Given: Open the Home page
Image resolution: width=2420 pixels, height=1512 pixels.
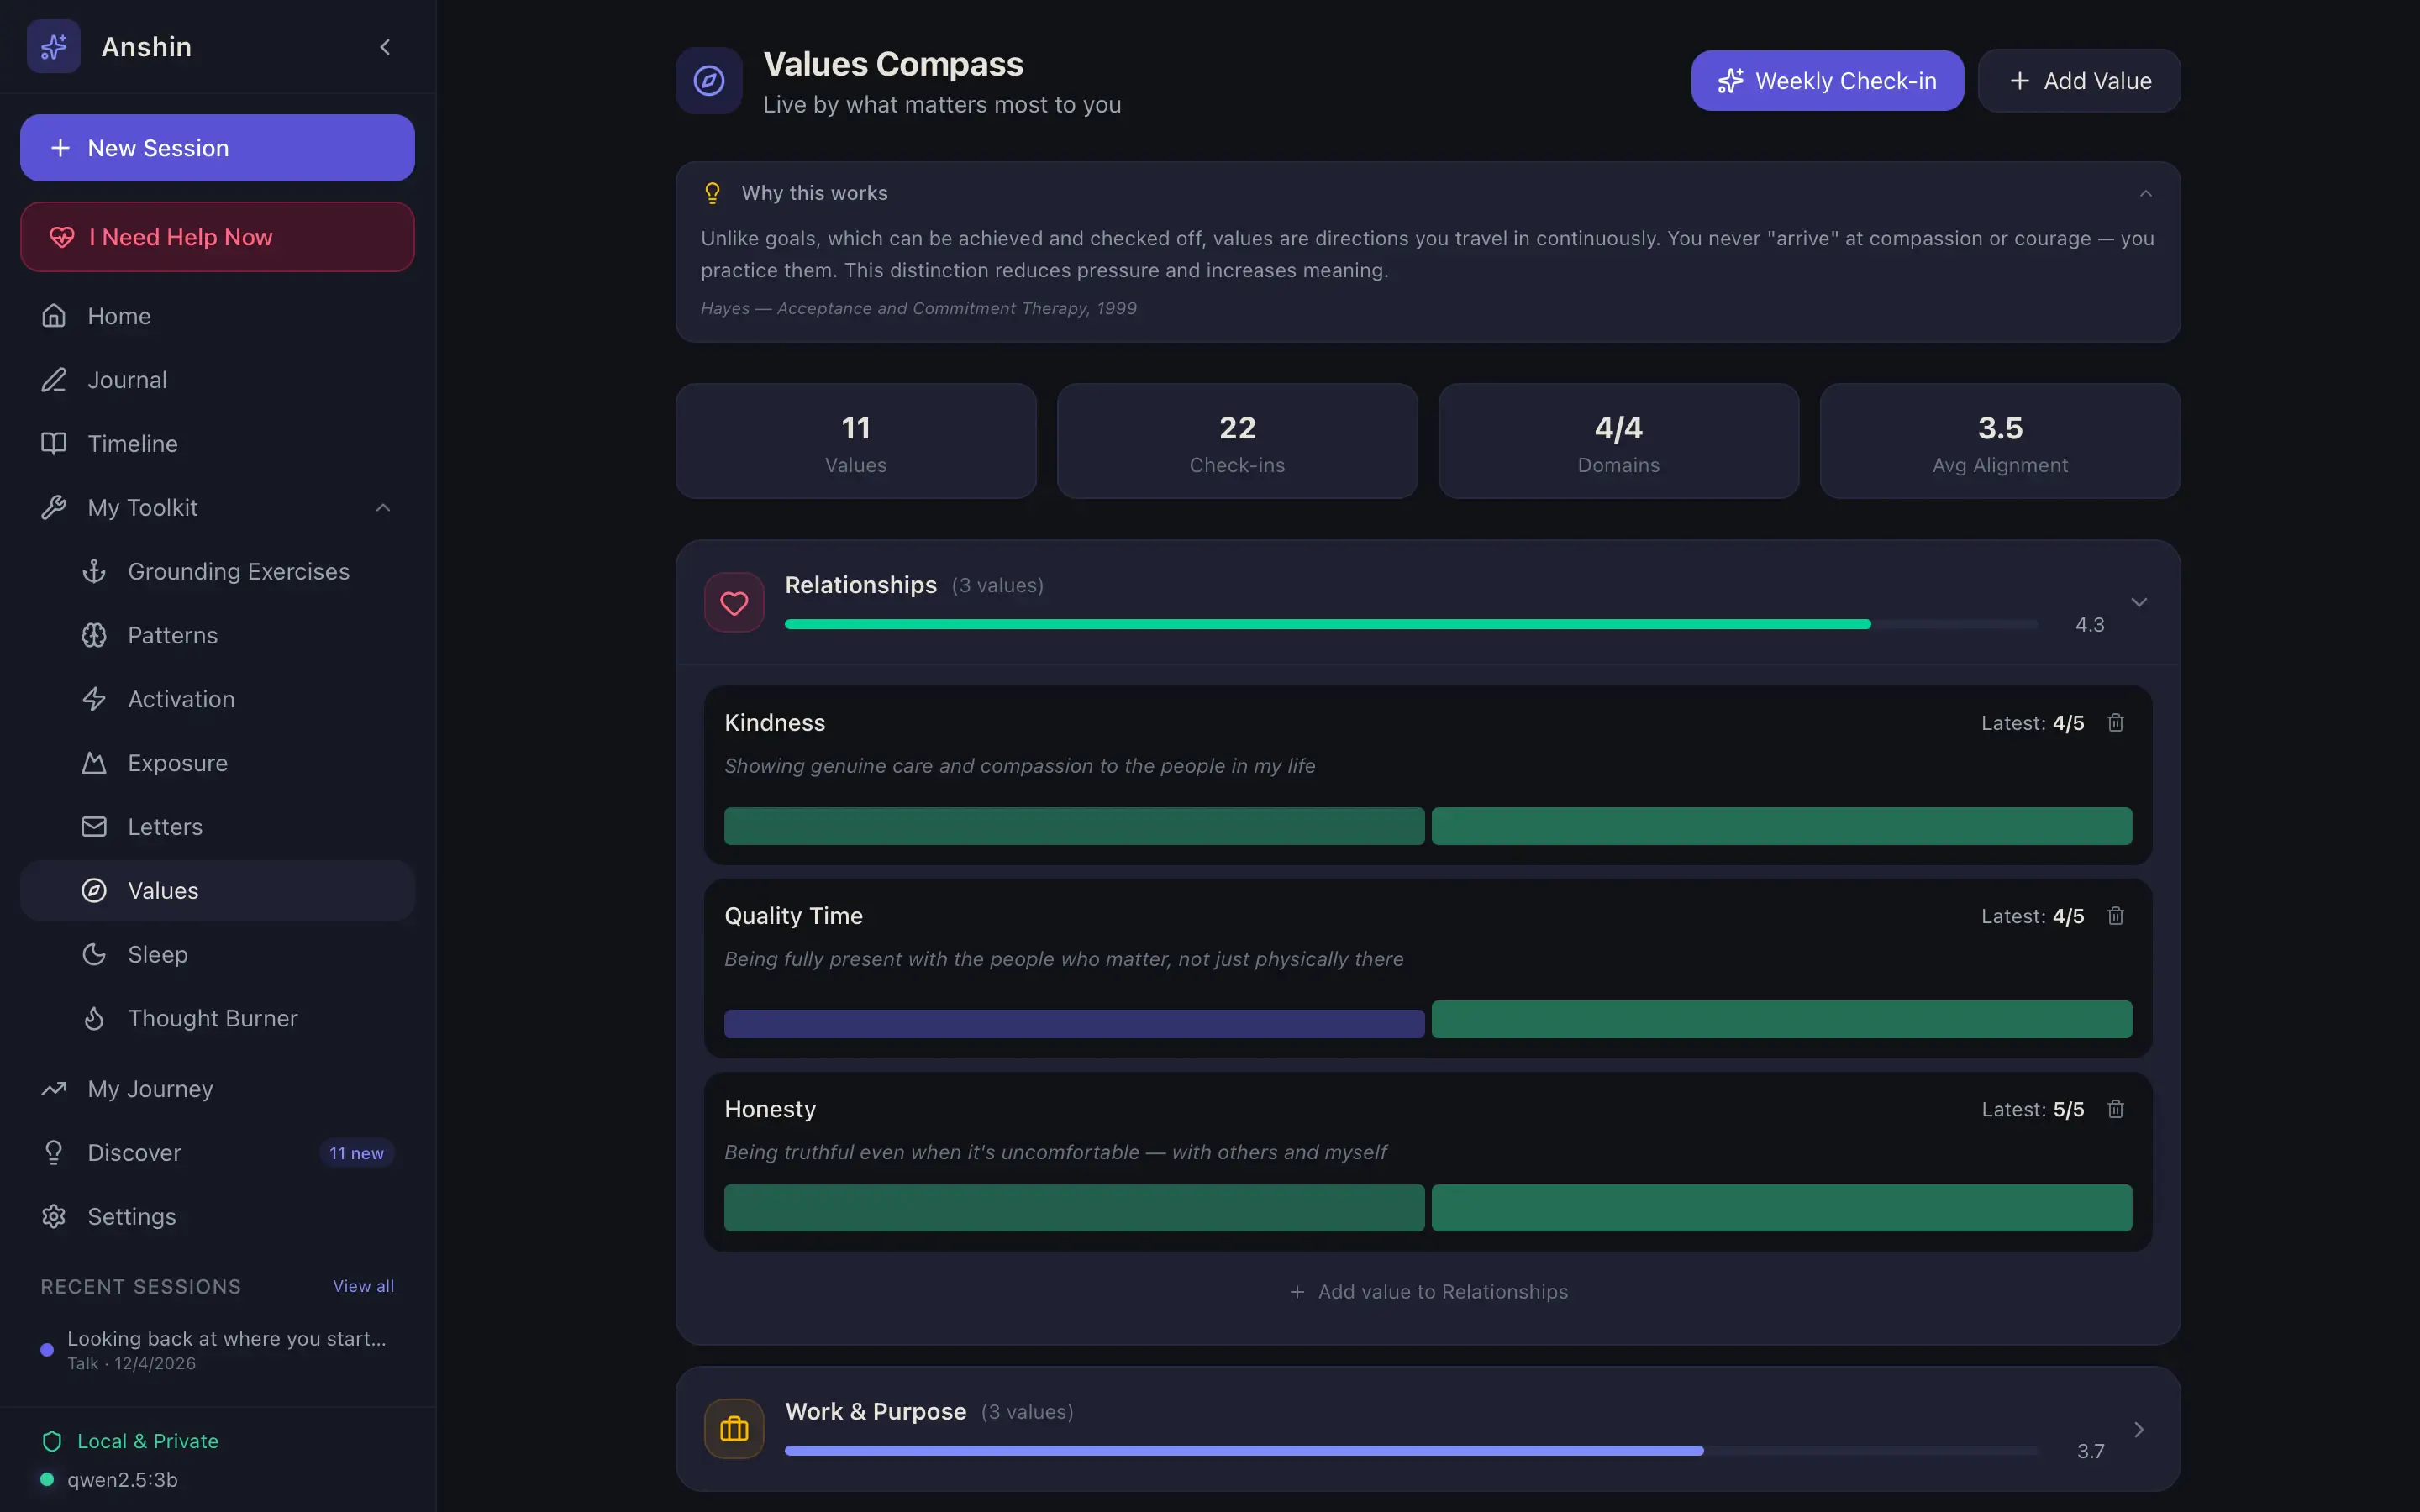Looking at the screenshot, I should (x=217, y=316).
